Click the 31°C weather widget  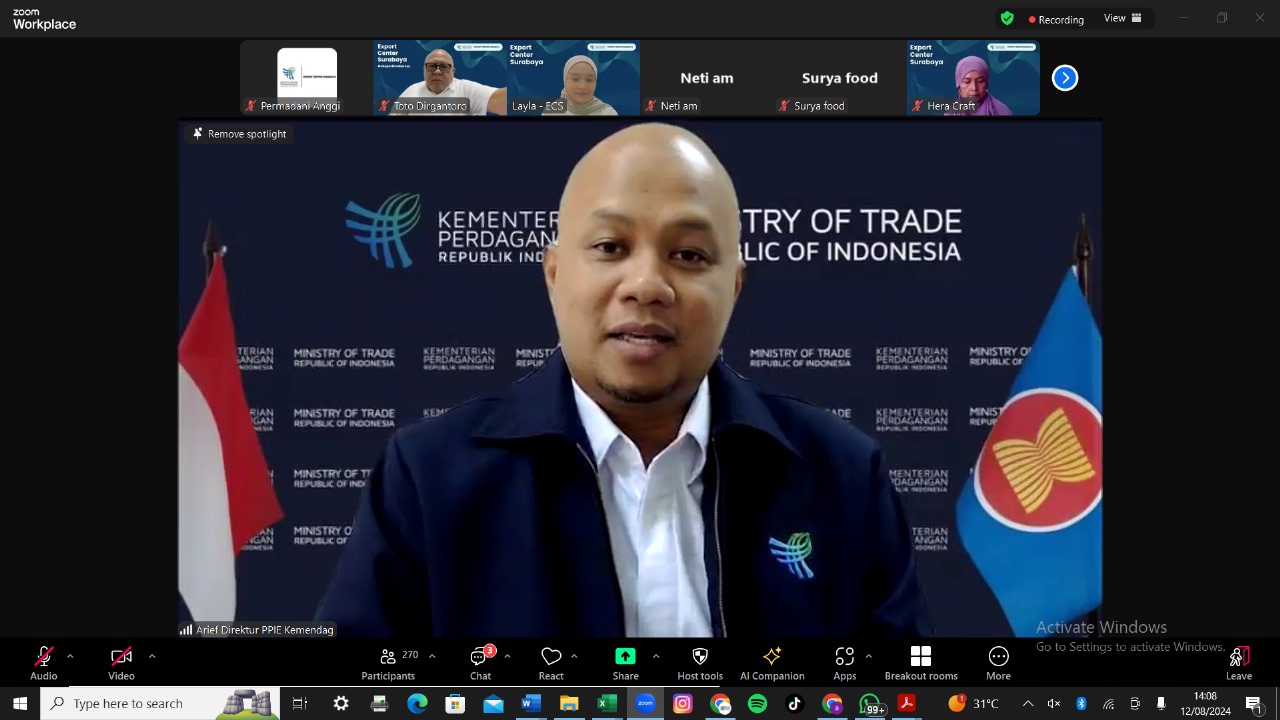click(974, 704)
